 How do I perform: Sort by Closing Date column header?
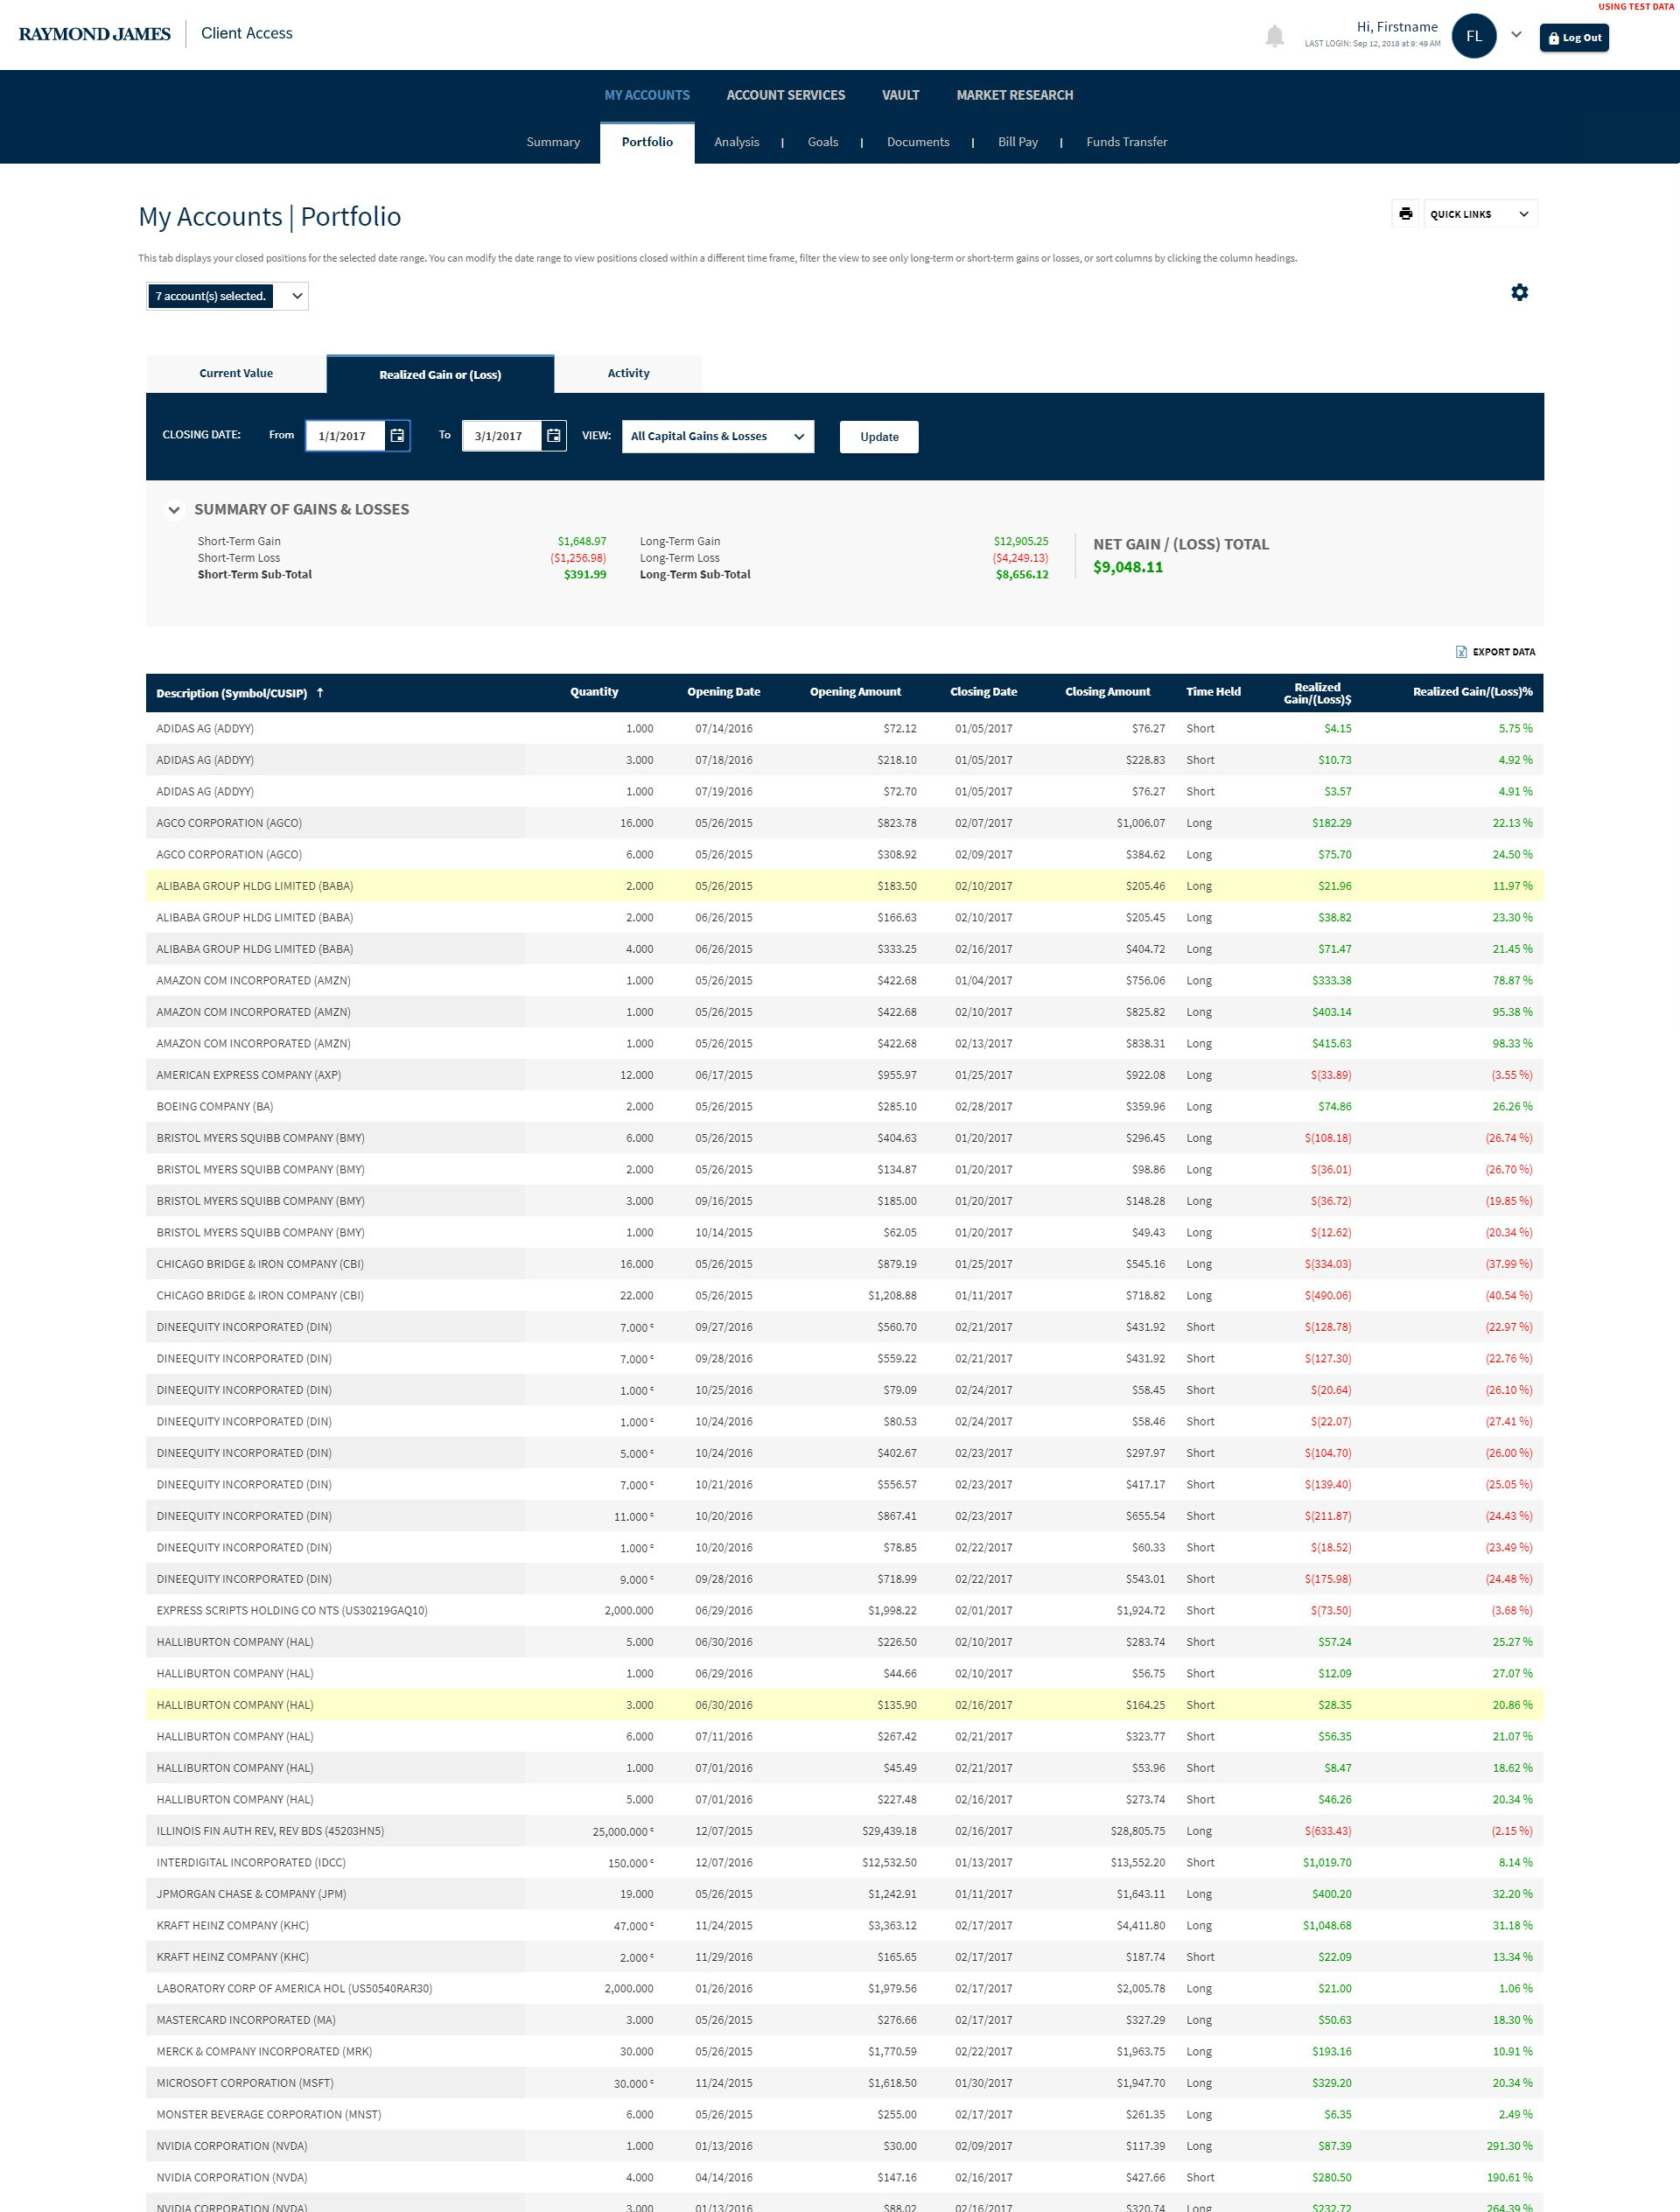pyautogui.click(x=983, y=692)
